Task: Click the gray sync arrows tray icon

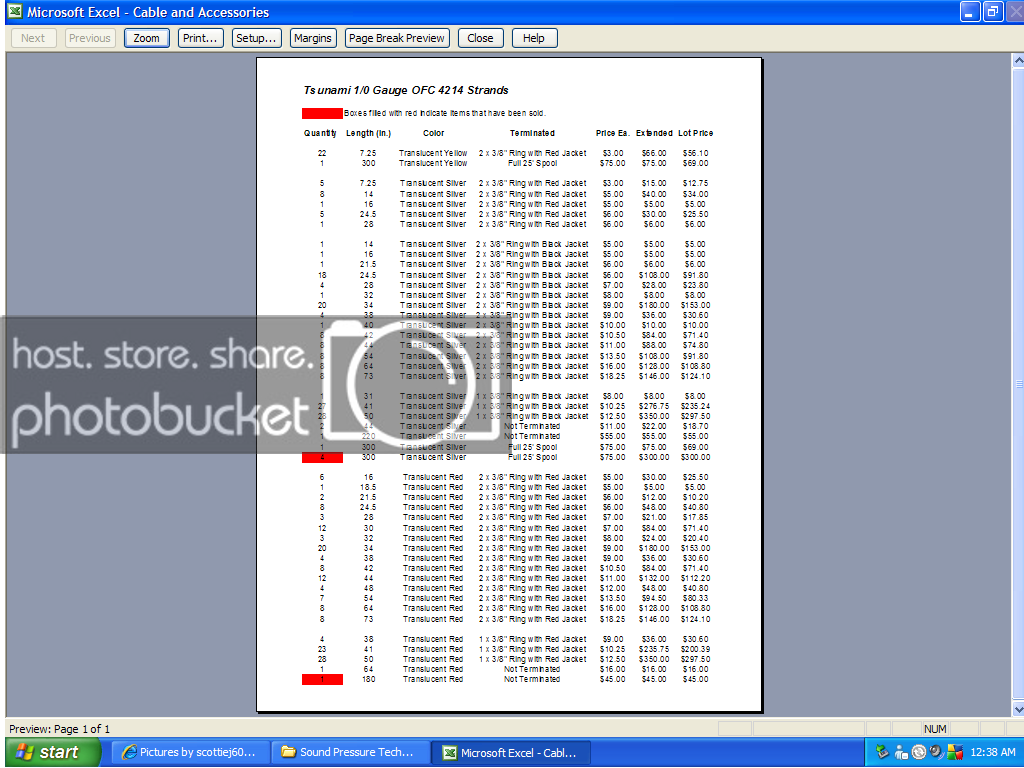Action: click(919, 752)
